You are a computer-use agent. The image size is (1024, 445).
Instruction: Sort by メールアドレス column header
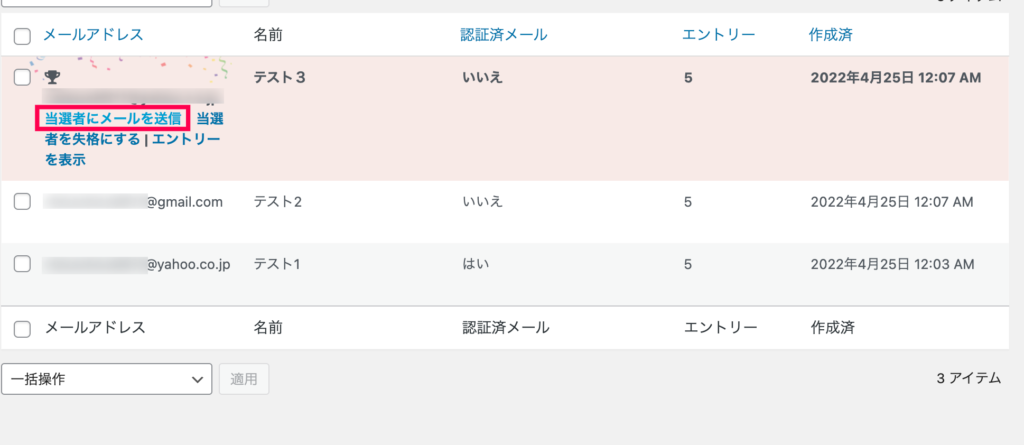(x=93, y=35)
